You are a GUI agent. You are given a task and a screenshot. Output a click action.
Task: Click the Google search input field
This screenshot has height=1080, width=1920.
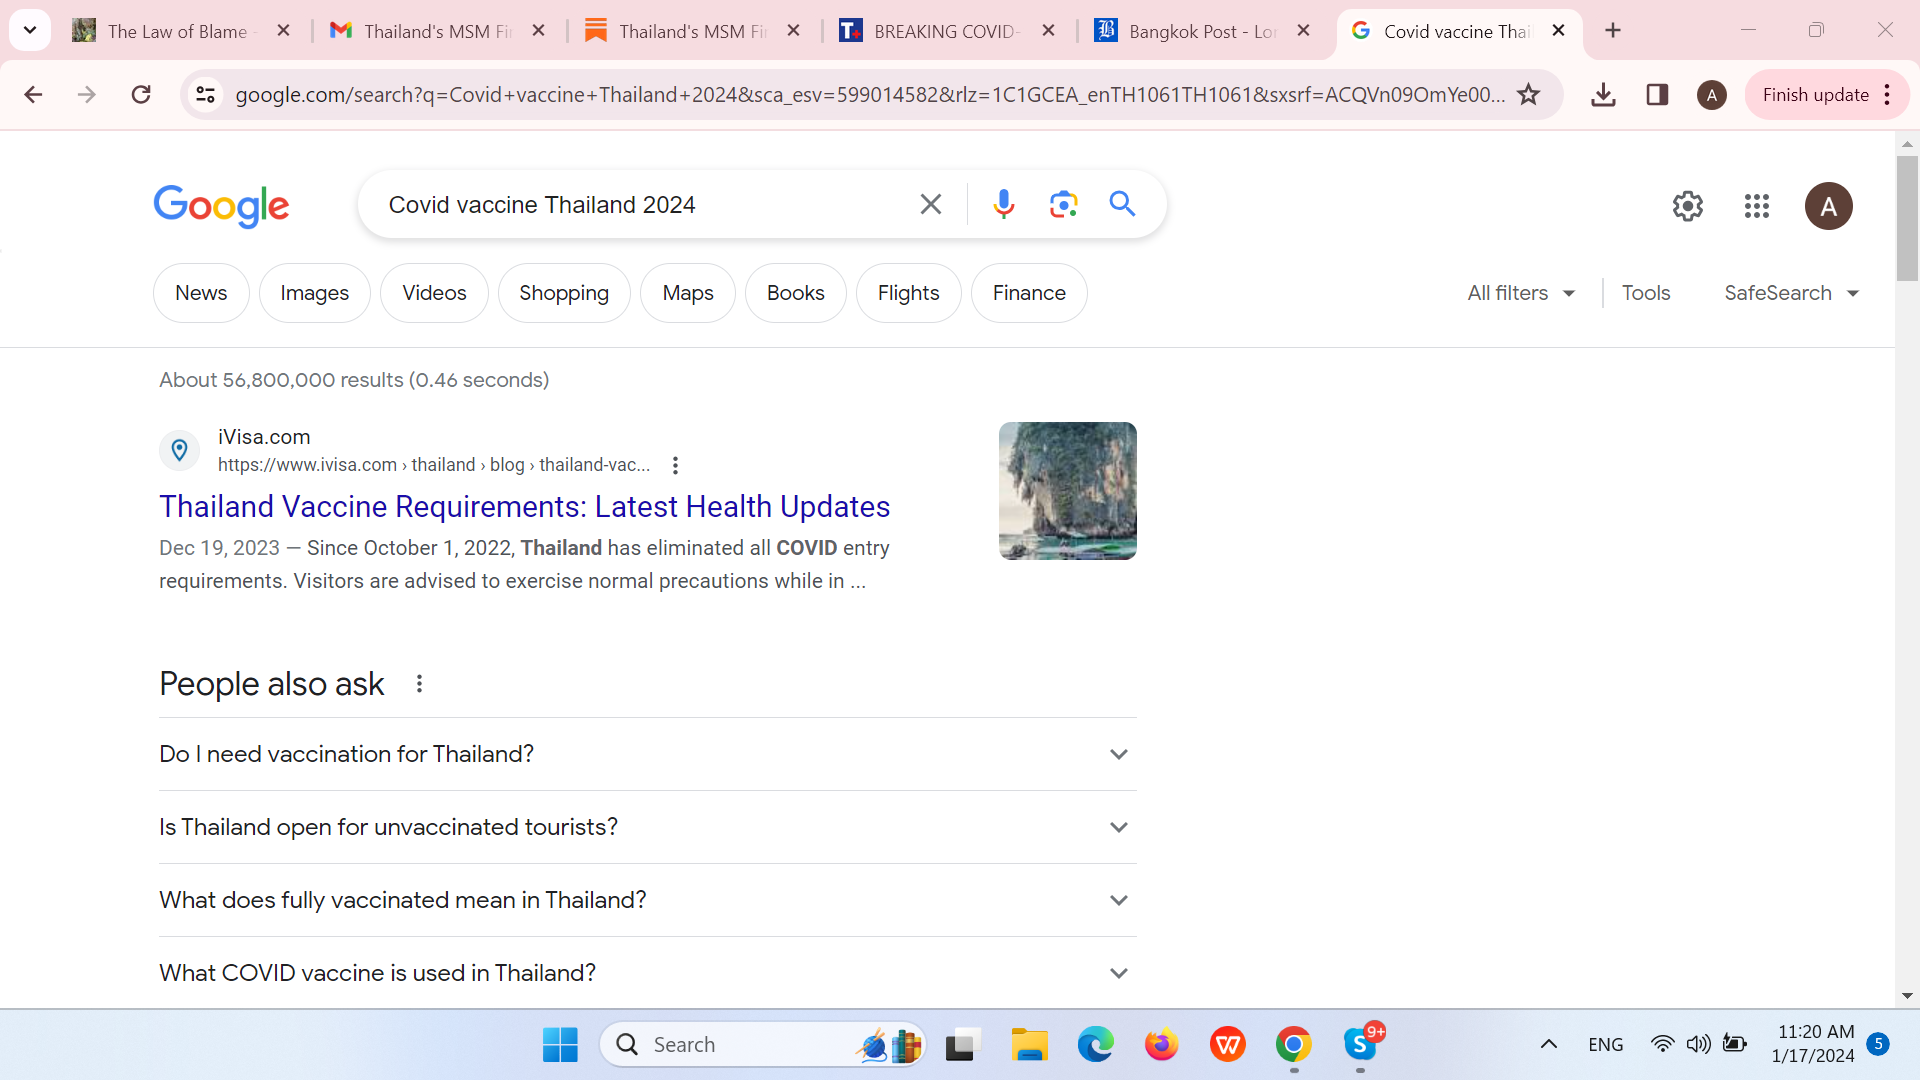pyautogui.click(x=640, y=205)
